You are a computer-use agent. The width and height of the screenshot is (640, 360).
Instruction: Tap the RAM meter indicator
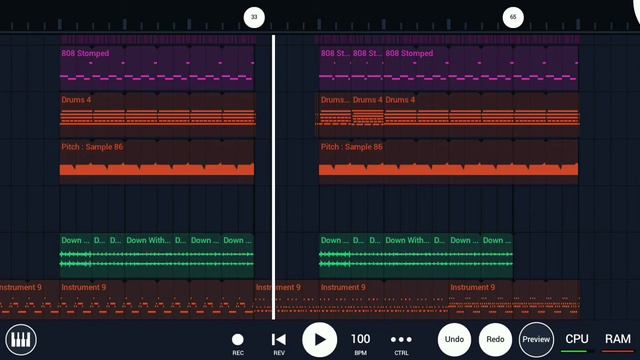pyautogui.click(x=618, y=341)
